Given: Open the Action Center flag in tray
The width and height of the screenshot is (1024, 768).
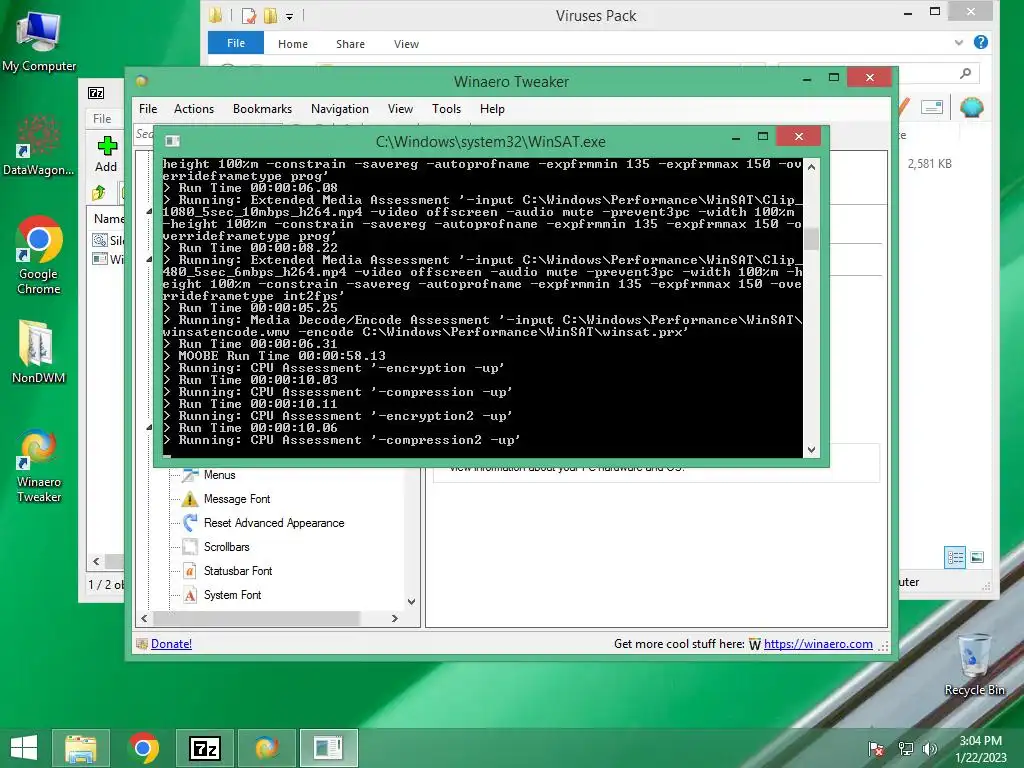Looking at the screenshot, I should (x=876, y=749).
